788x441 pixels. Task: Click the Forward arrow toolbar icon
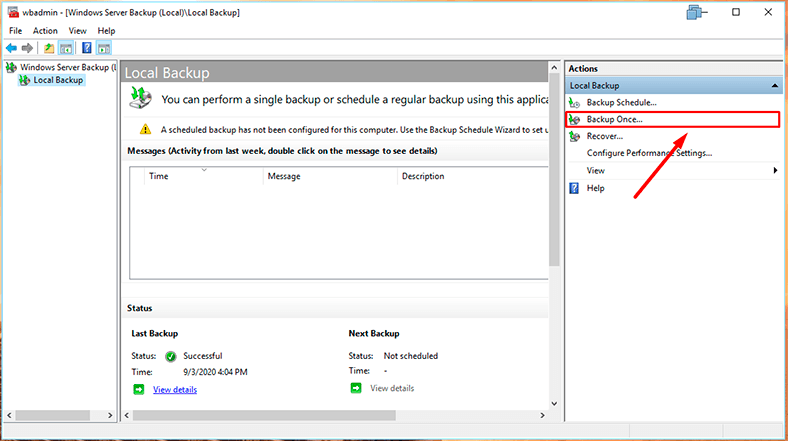click(27, 48)
